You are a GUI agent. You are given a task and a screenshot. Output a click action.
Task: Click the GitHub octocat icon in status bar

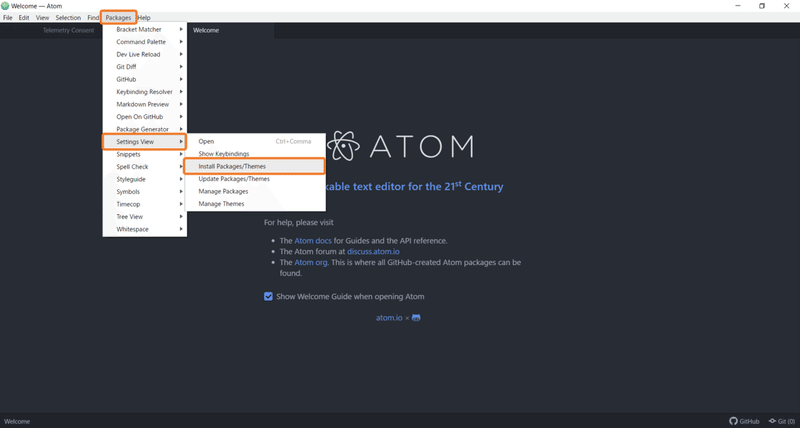point(733,421)
